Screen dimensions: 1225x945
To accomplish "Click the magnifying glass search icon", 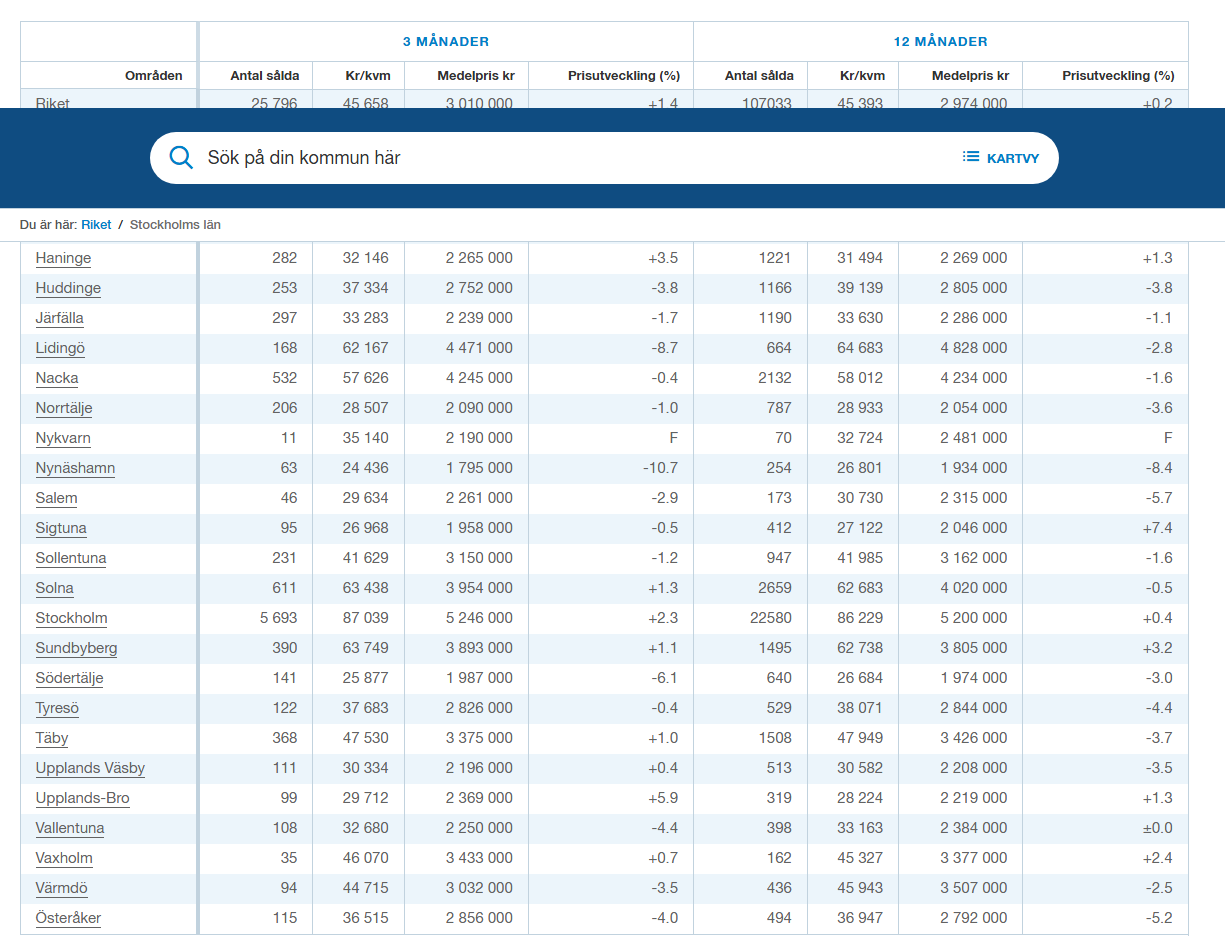I will [181, 158].
